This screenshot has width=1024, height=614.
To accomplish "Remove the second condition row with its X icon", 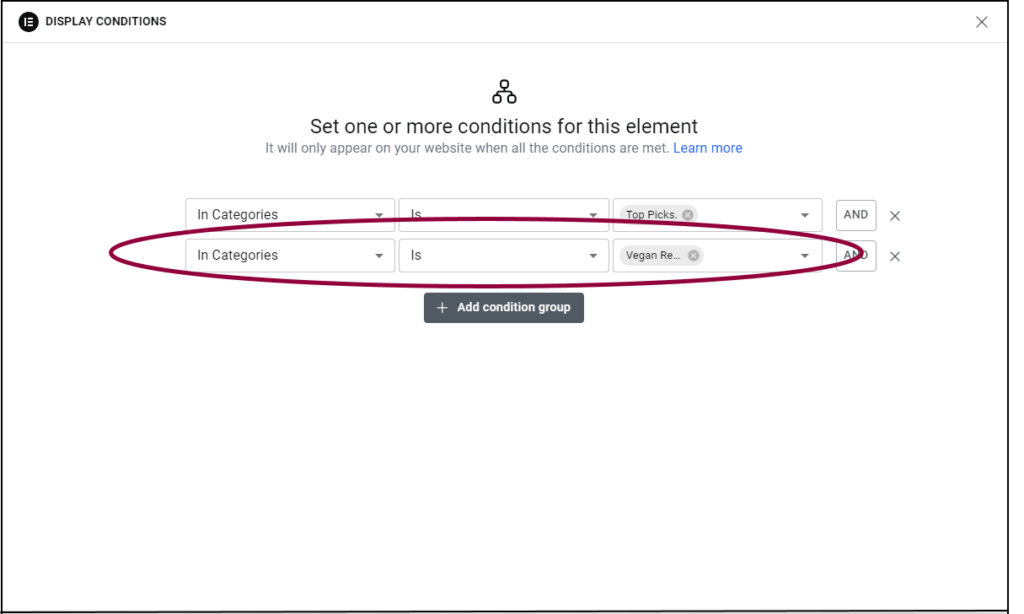I will pyautogui.click(x=895, y=256).
